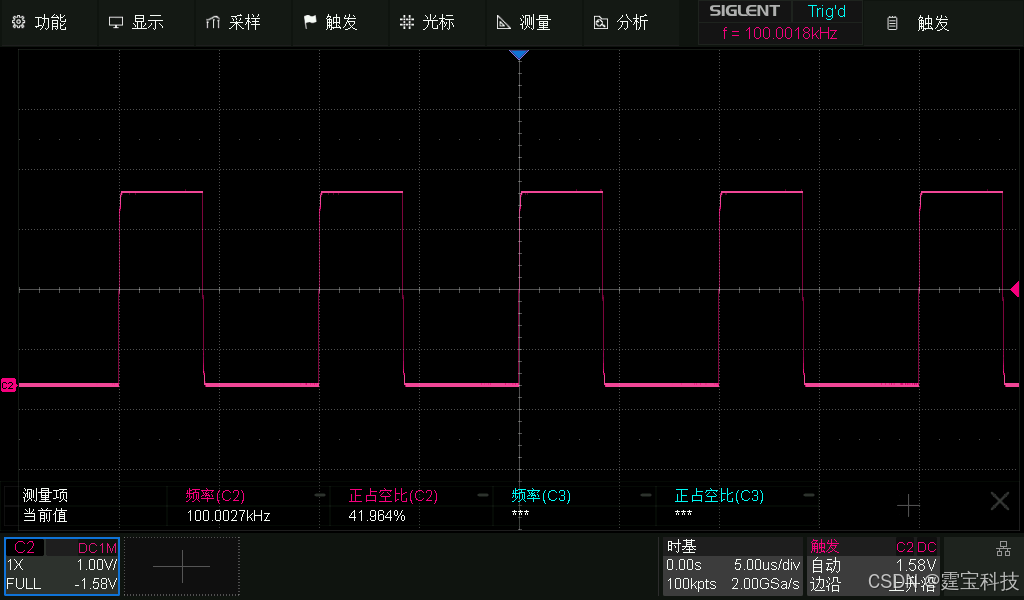Click the Trig'd status indicator
Viewport: 1024px width, 600px height.
click(x=827, y=11)
